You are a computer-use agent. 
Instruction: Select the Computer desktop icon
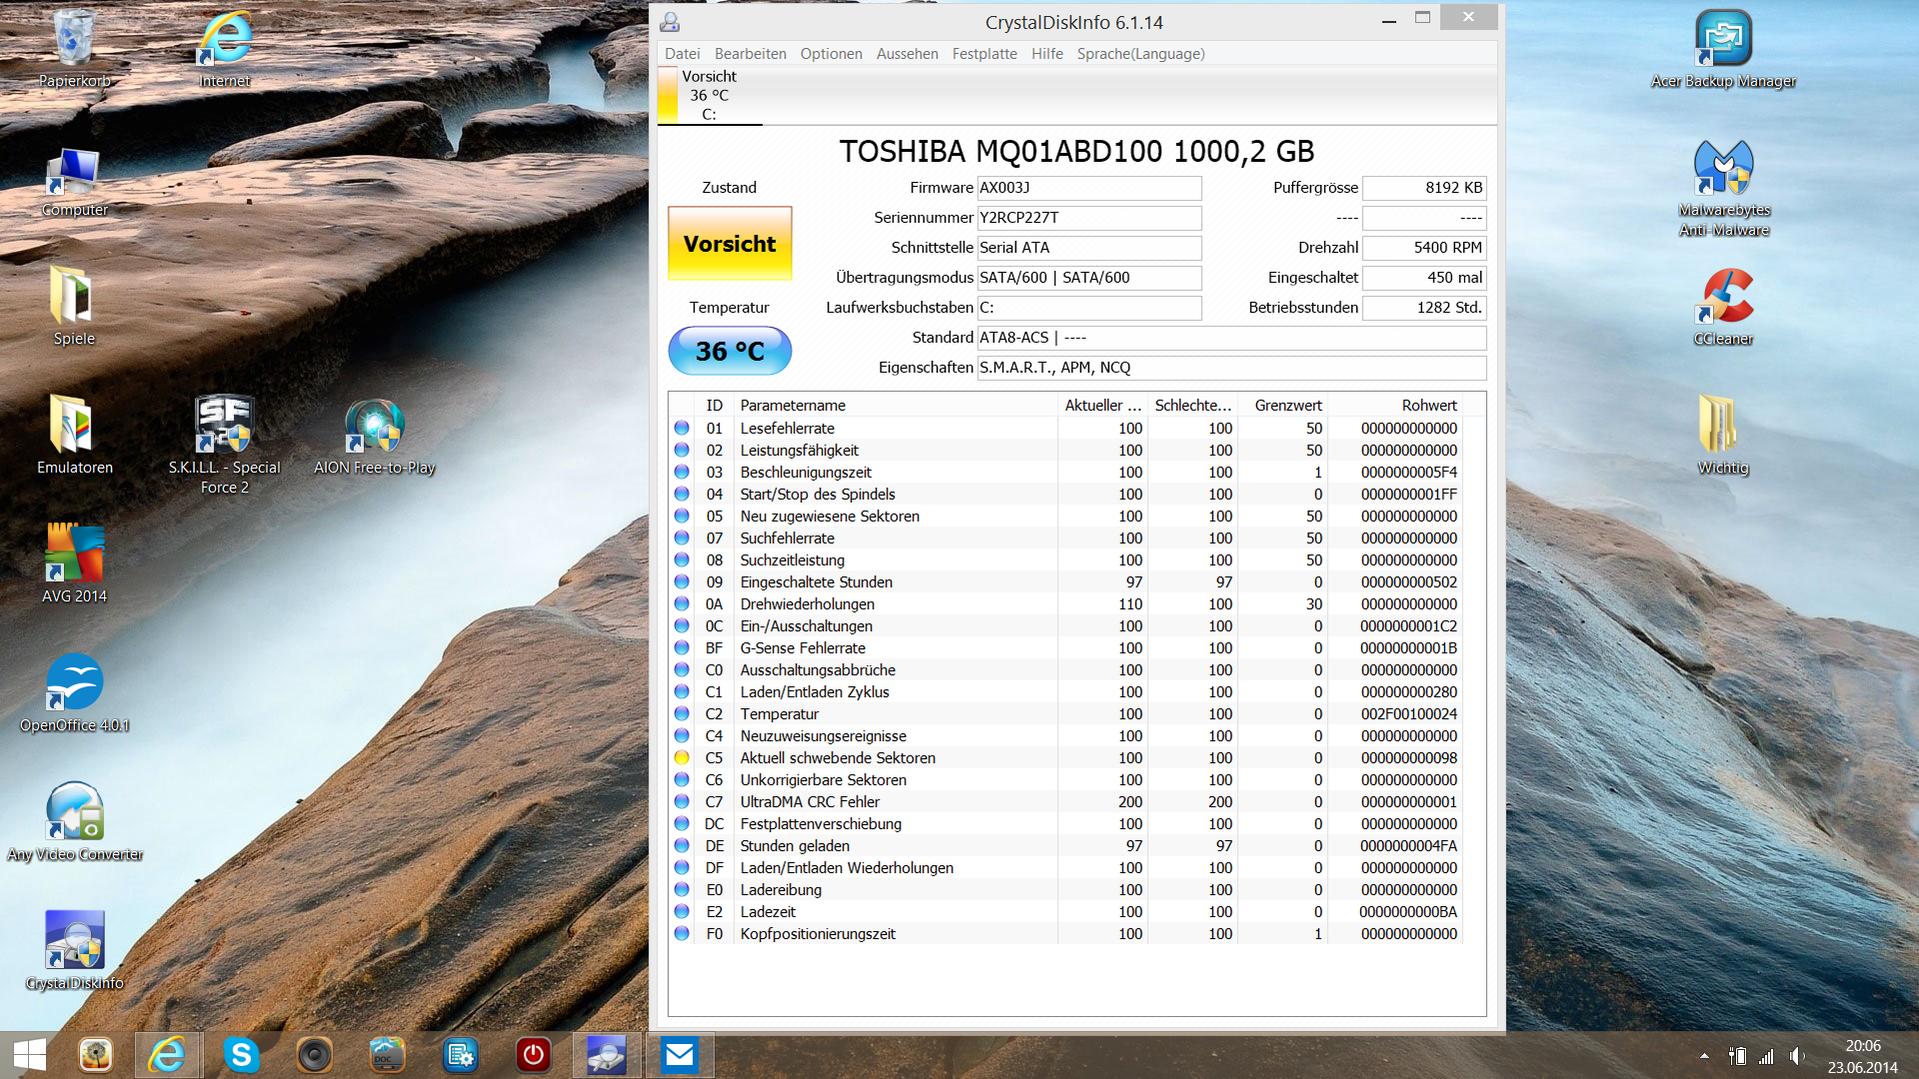pos(74,182)
